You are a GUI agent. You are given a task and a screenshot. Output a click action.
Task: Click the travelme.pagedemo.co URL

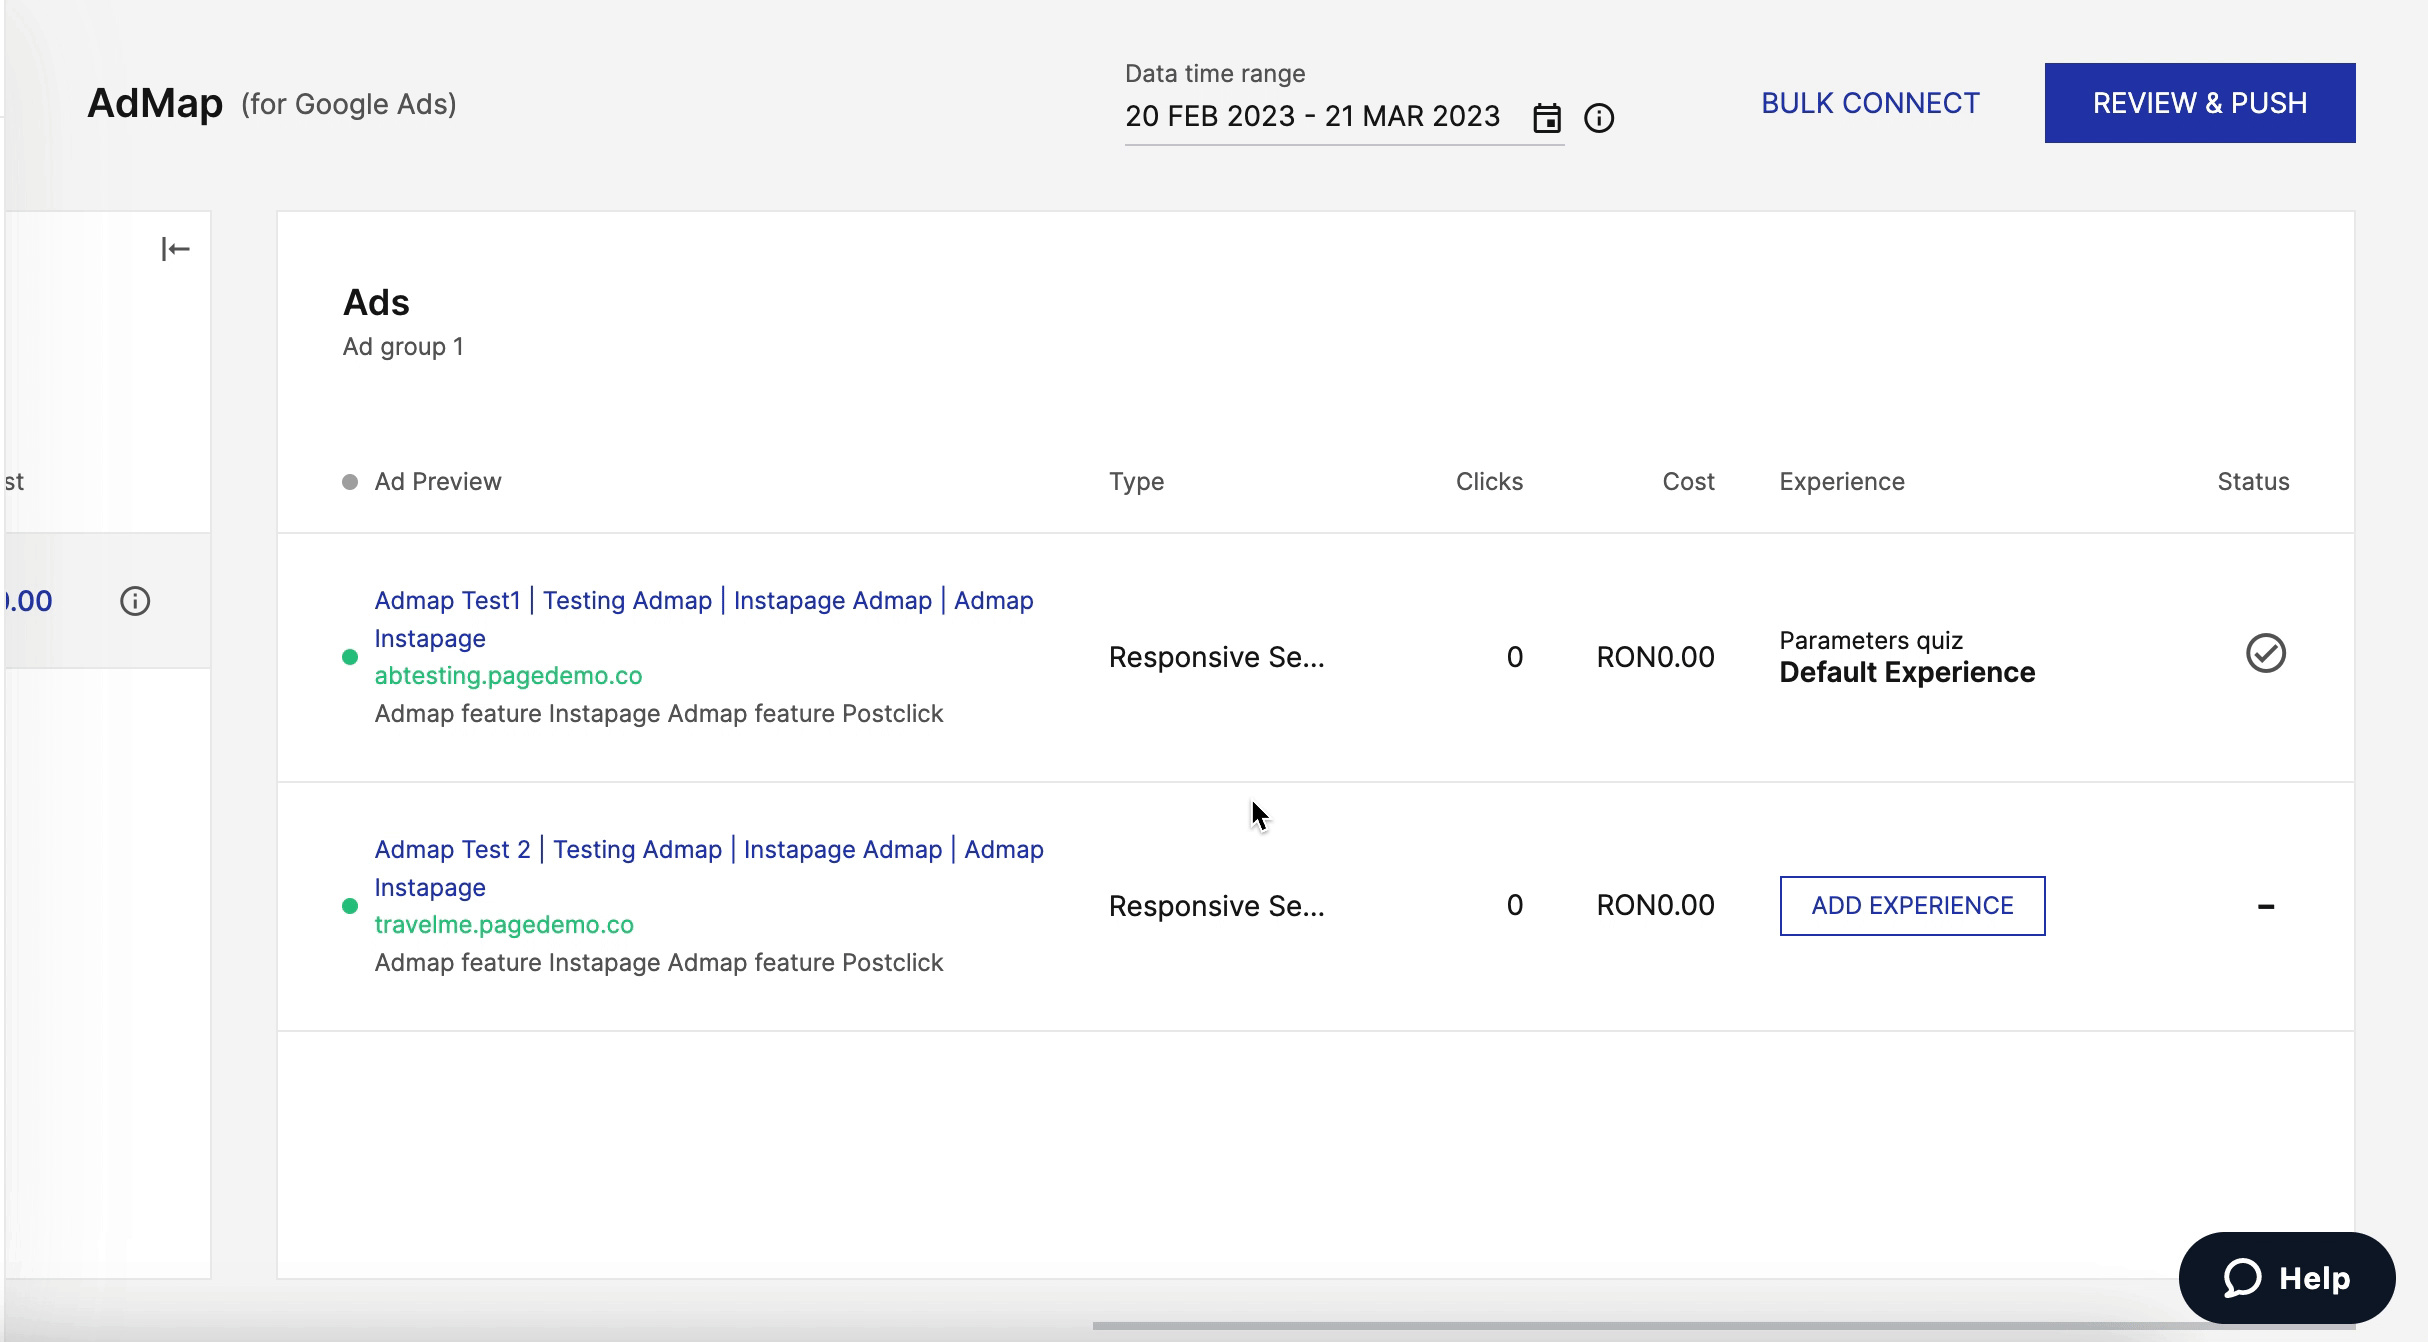(504, 925)
